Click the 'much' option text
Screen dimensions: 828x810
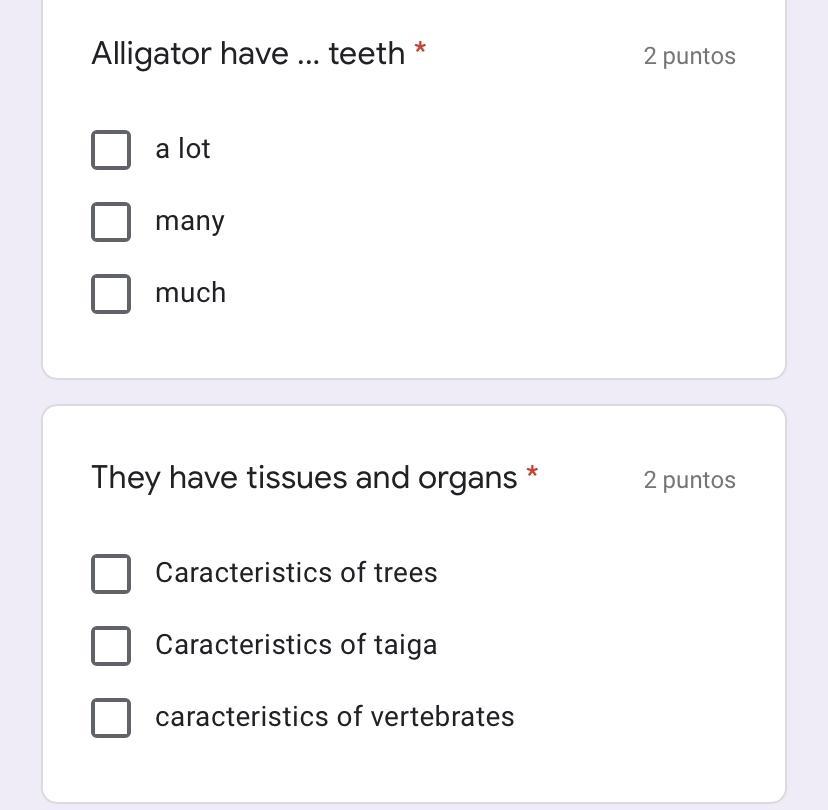click(x=191, y=293)
